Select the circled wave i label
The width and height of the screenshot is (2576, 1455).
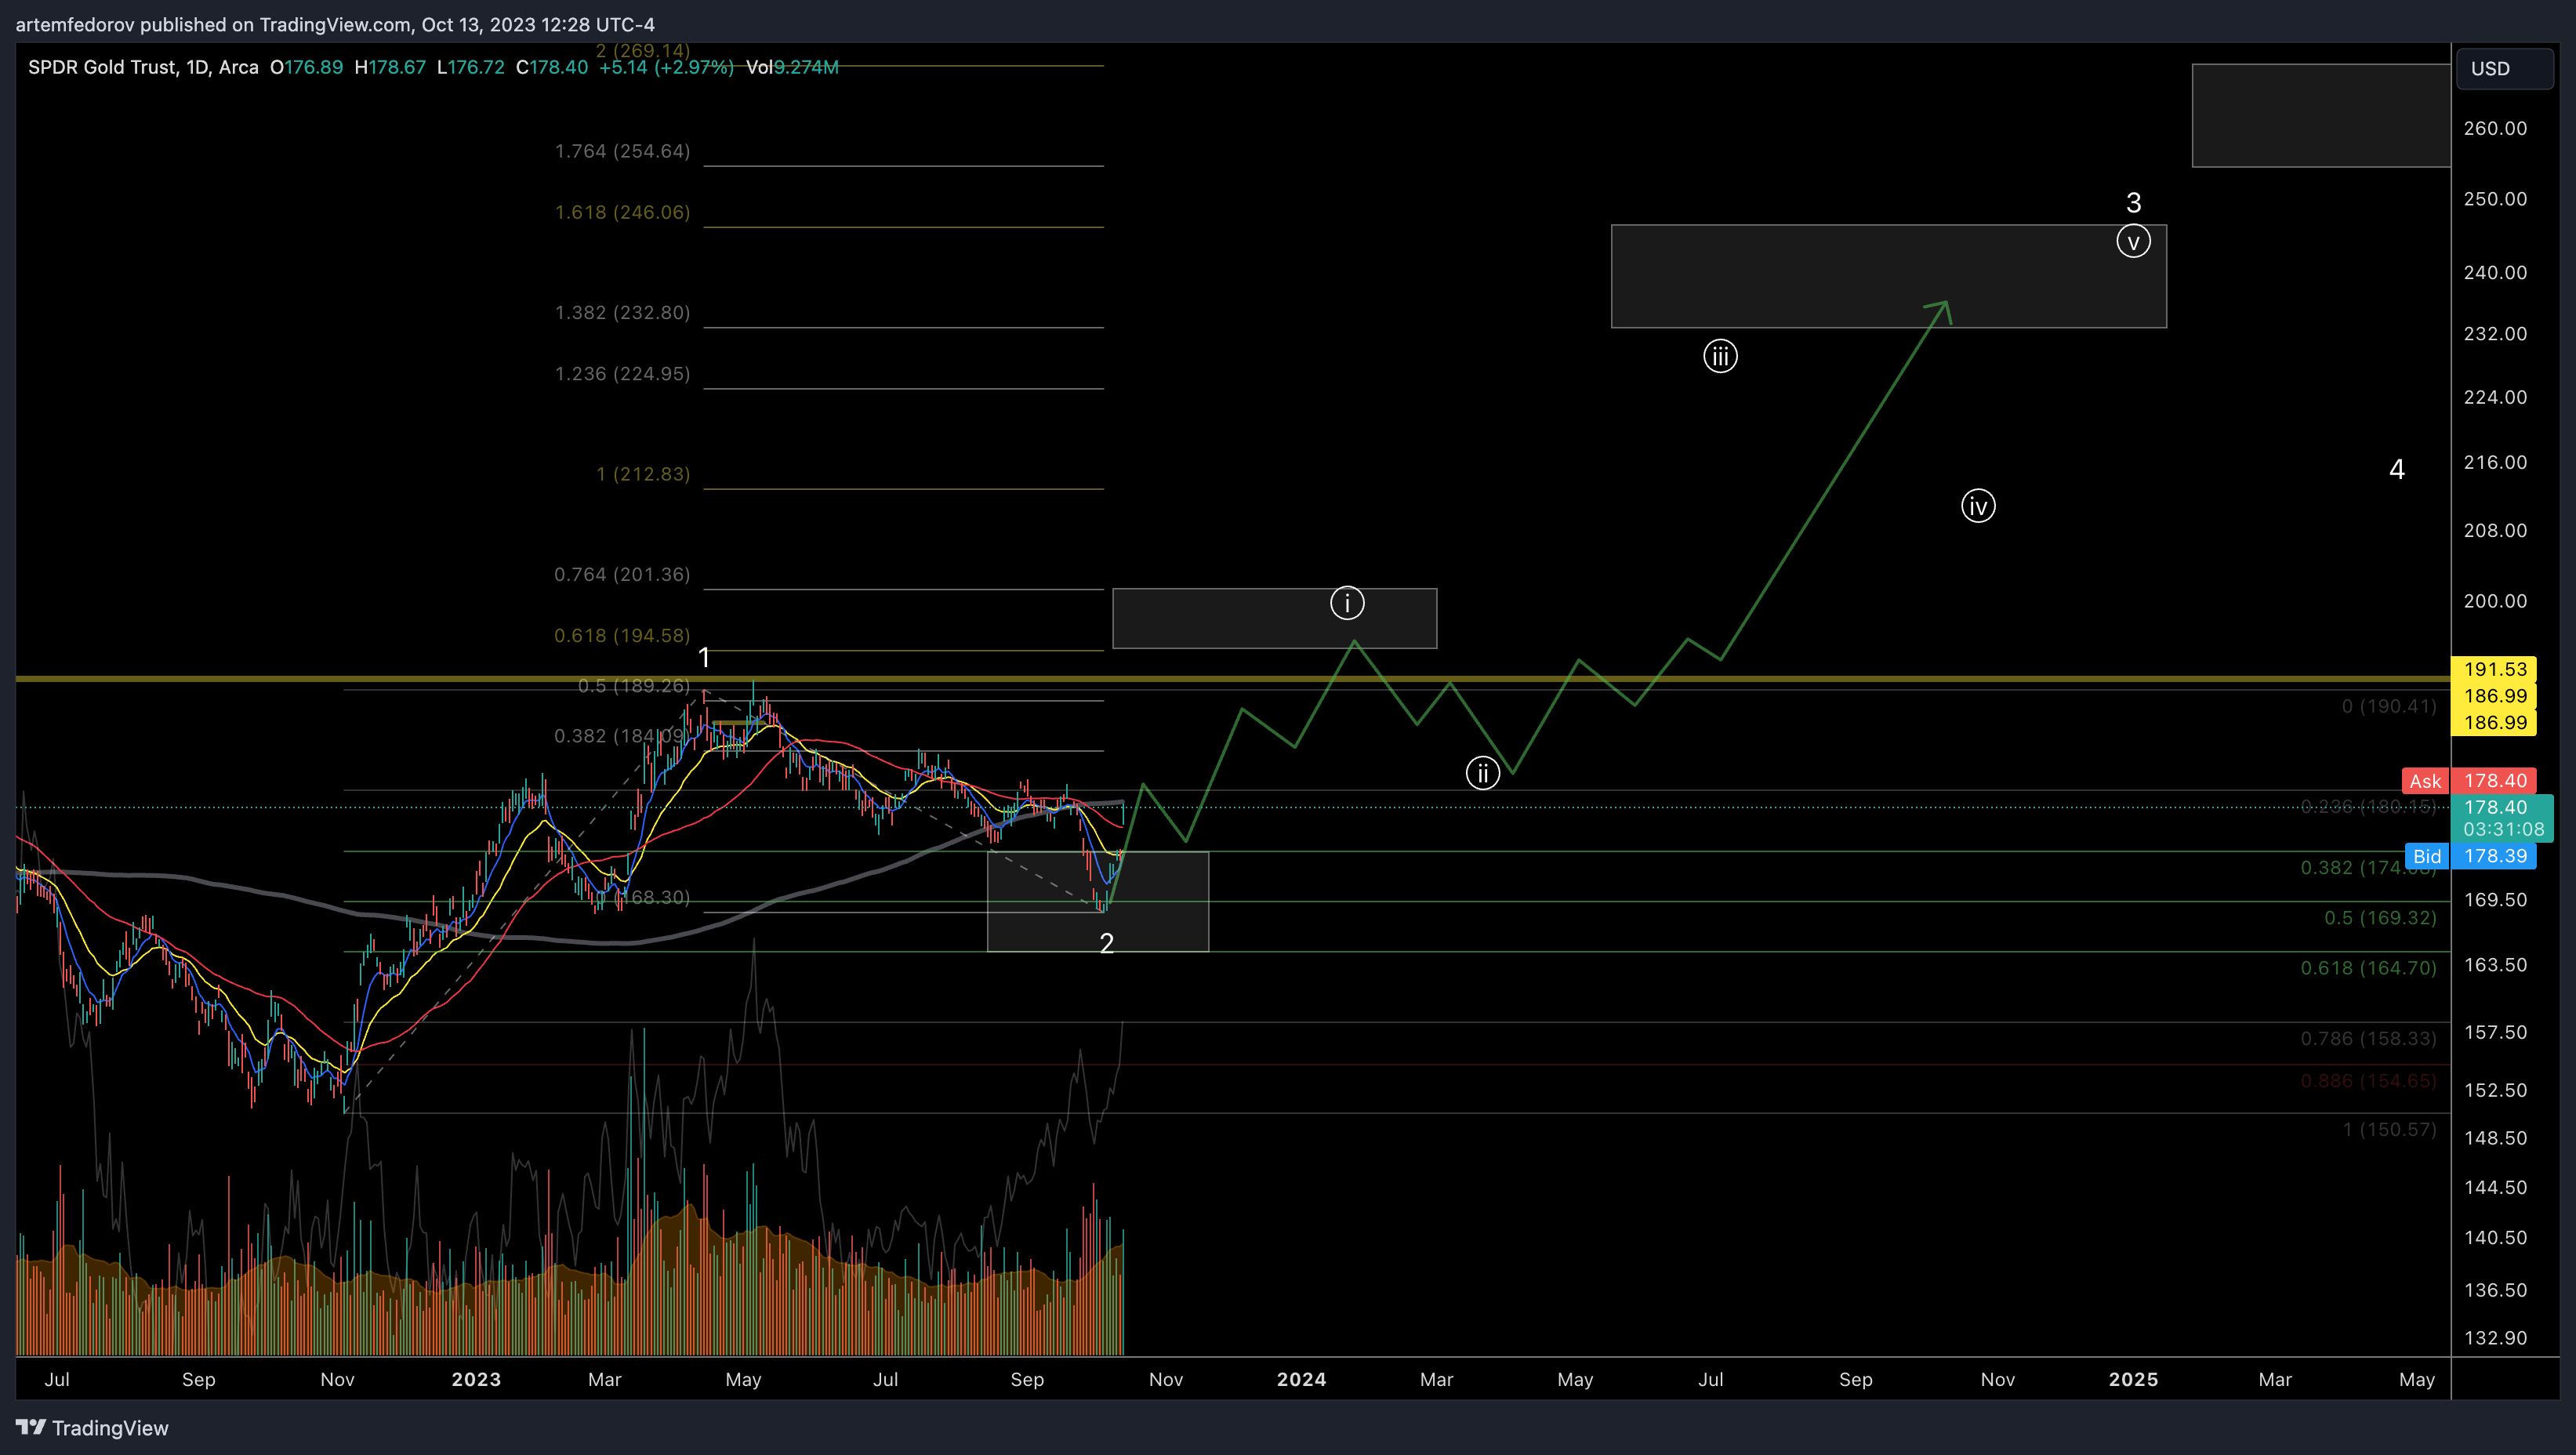(x=1347, y=603)
